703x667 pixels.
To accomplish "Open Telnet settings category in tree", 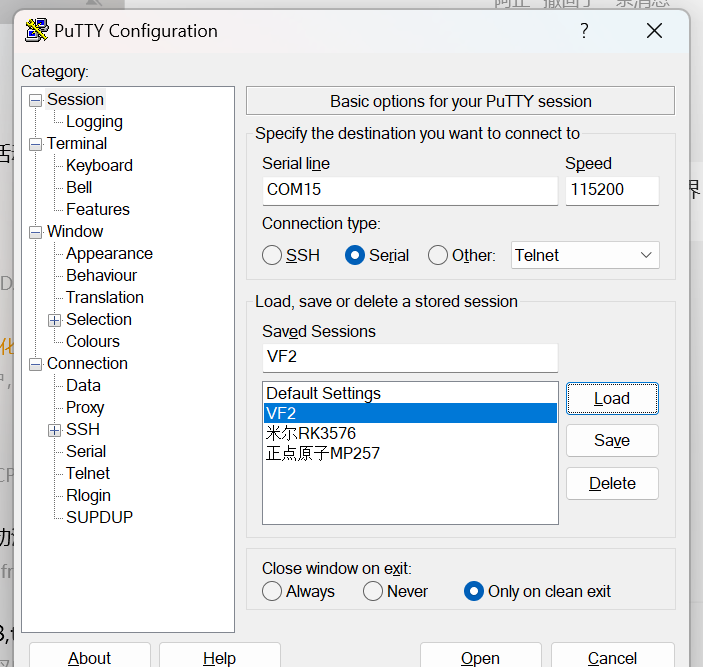I will tap(87, 473).
